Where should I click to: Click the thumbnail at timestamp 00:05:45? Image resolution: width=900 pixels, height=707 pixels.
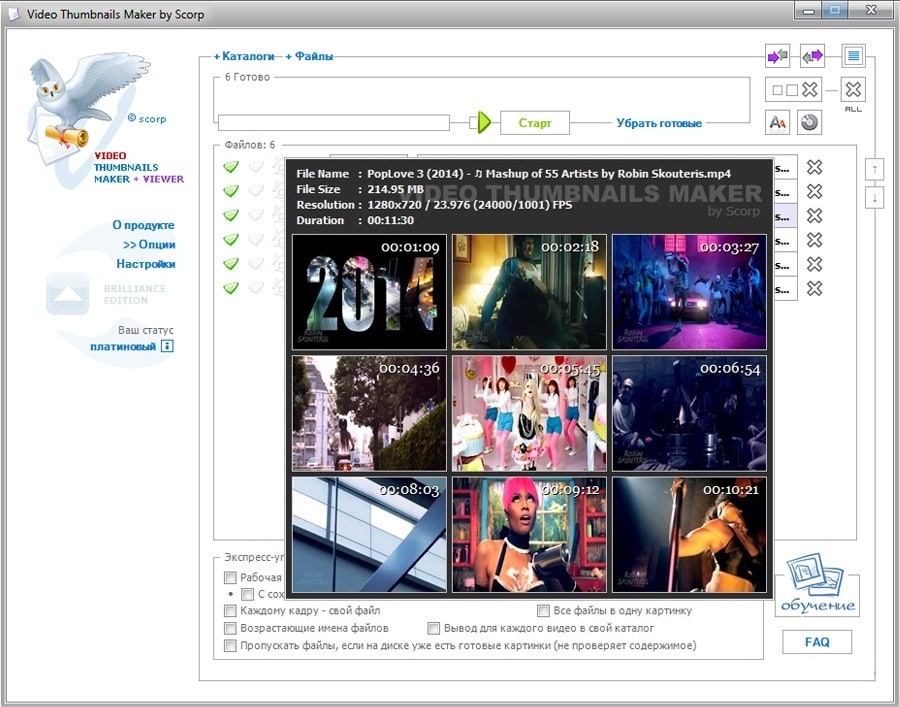529,413
